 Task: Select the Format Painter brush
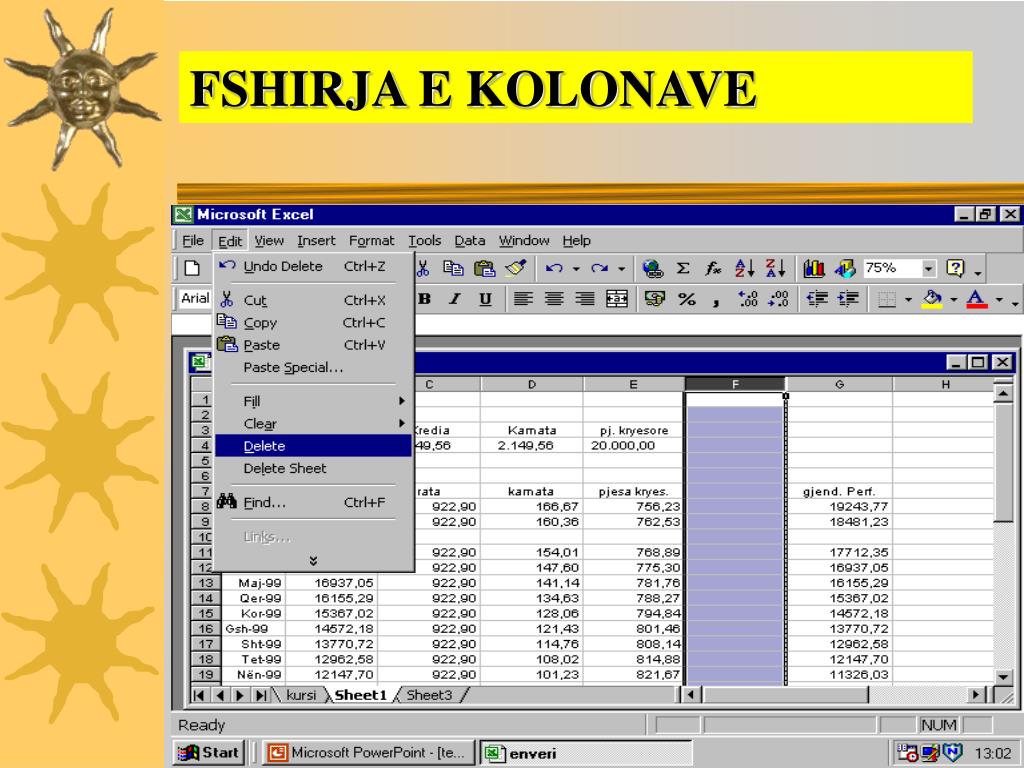click(516, 268)
